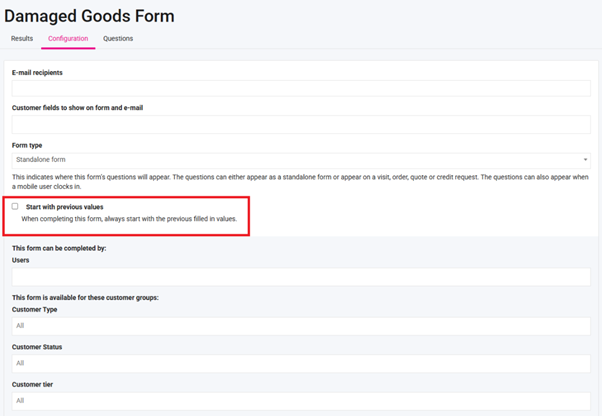The image size is (602, 416).
Task: Expand the Customer Status selector
Action: 300,363
